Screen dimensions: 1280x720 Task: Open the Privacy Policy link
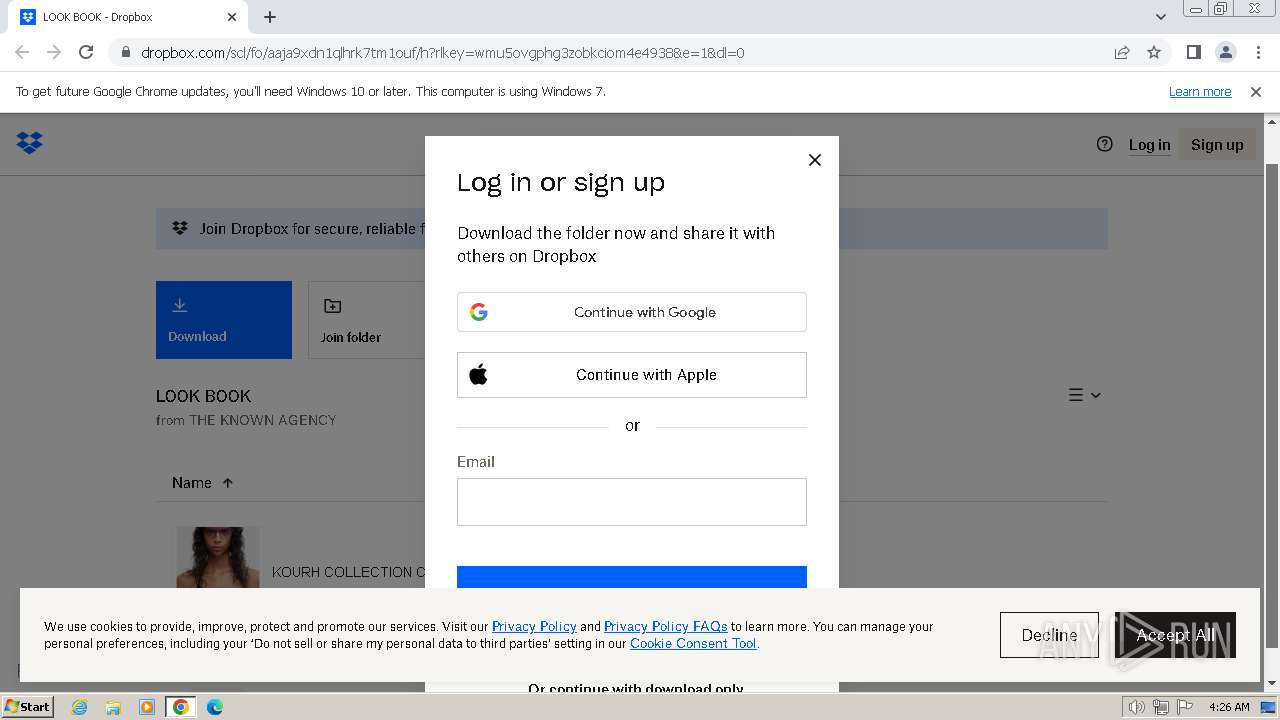(534, 627)
